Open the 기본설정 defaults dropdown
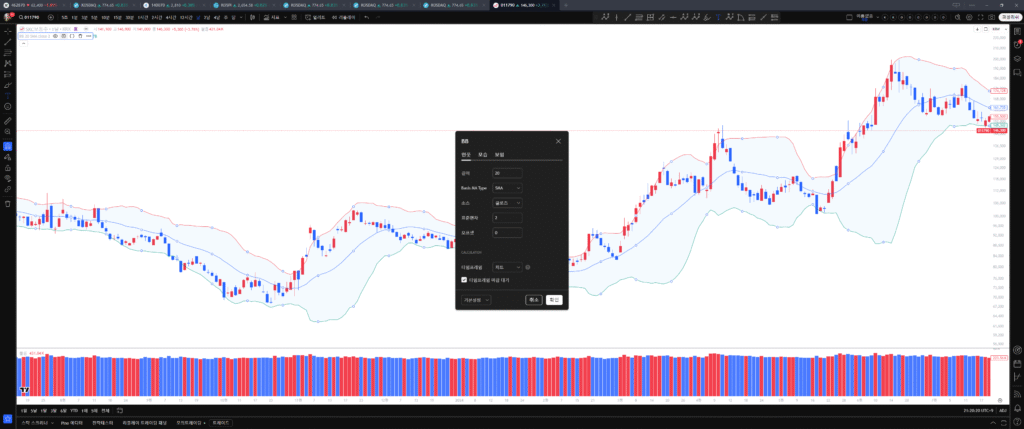This screenshot has width=1024, height=429. pyautogui.click(x=474, y=300)
